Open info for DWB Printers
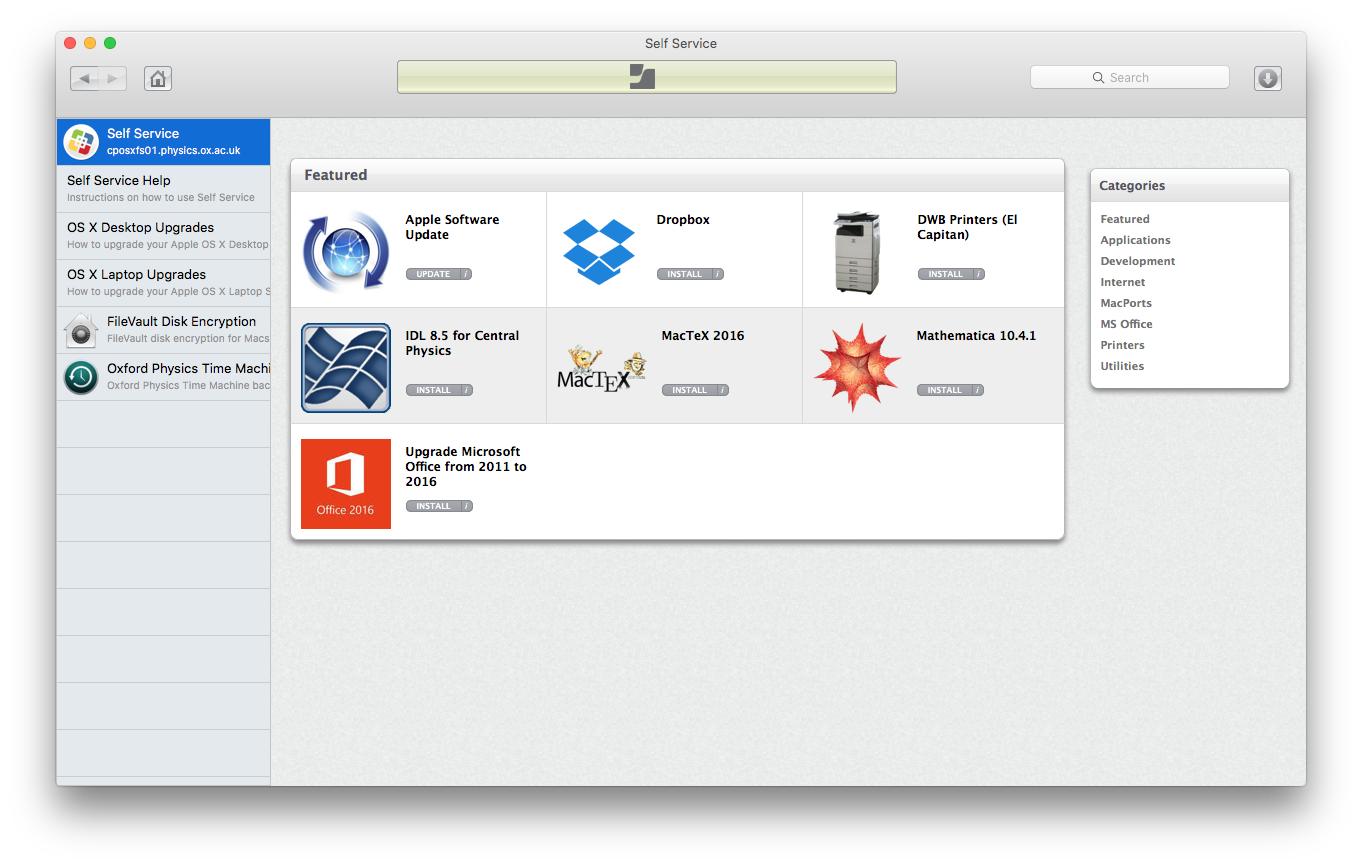 [978, 274]
